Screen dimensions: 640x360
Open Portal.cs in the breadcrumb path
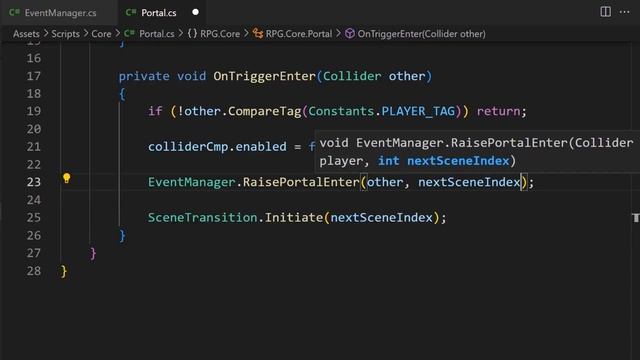click(157, 34)
